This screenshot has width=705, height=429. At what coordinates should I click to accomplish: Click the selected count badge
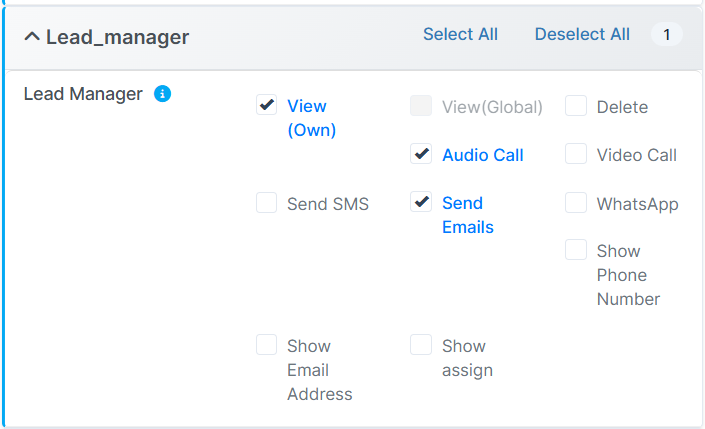click(666, 35)
